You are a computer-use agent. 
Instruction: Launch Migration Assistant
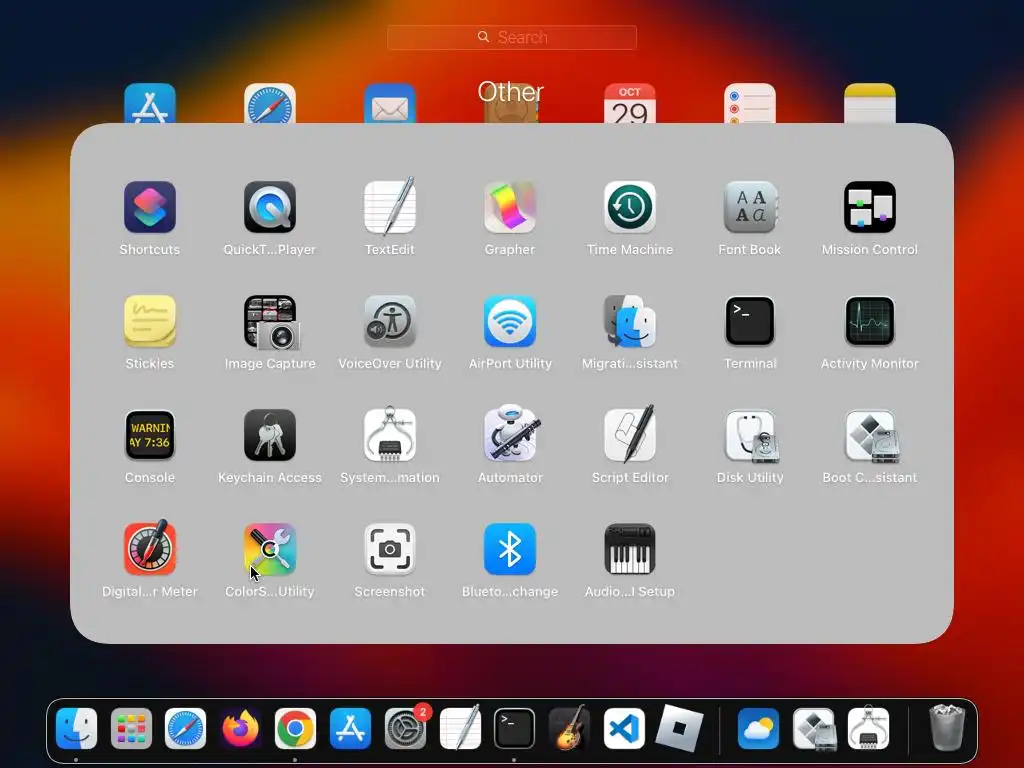(x=630, y=321)
